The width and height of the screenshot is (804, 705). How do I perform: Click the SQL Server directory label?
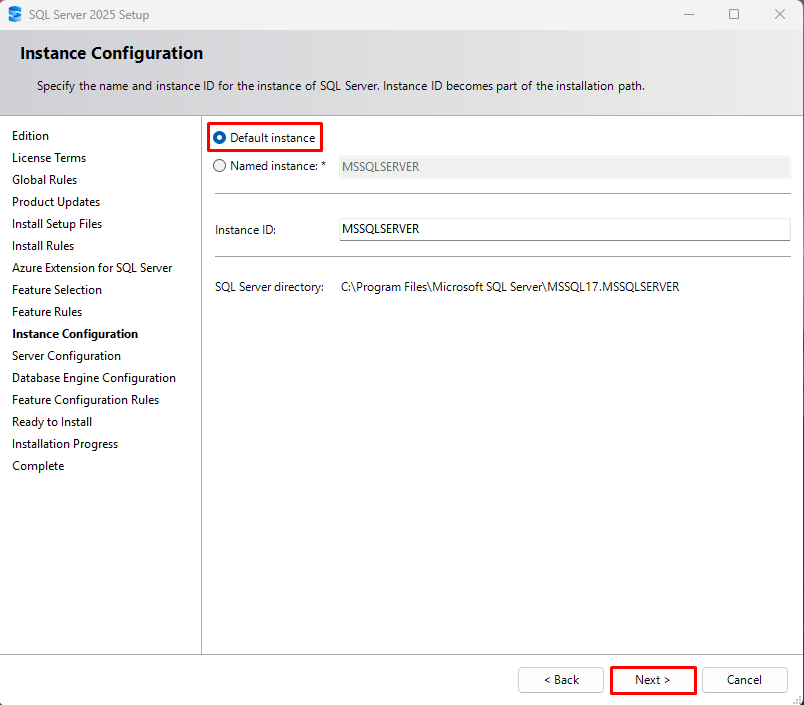[270, 287]
